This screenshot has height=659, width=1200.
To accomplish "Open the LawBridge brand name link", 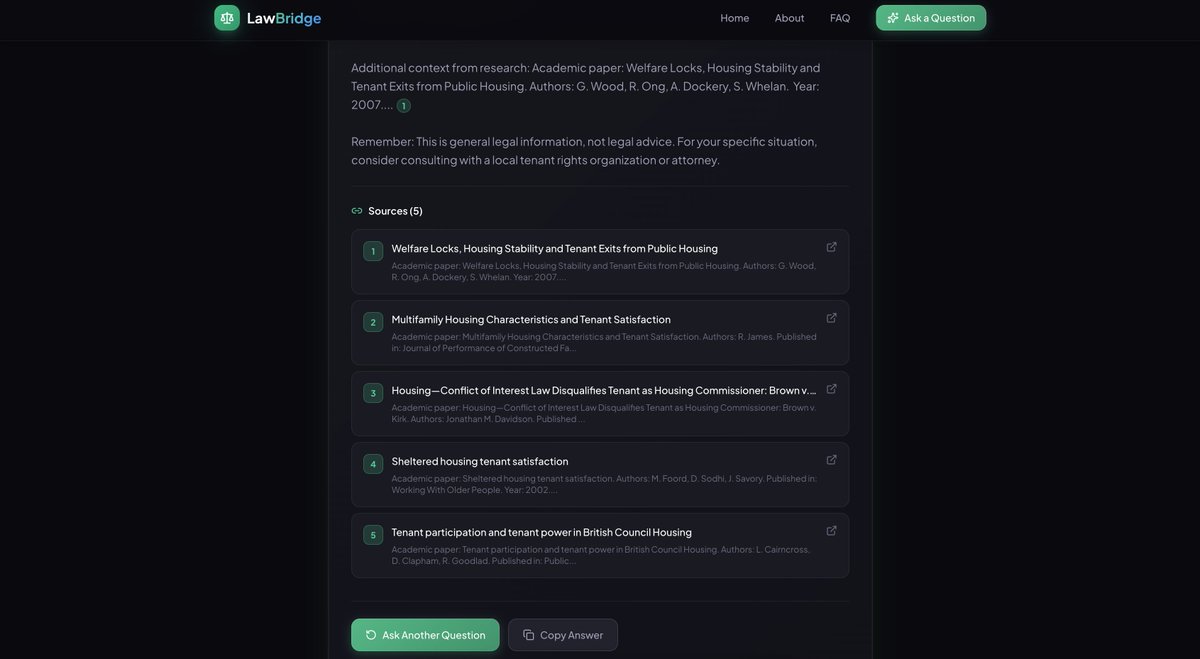I will [284, 18].
